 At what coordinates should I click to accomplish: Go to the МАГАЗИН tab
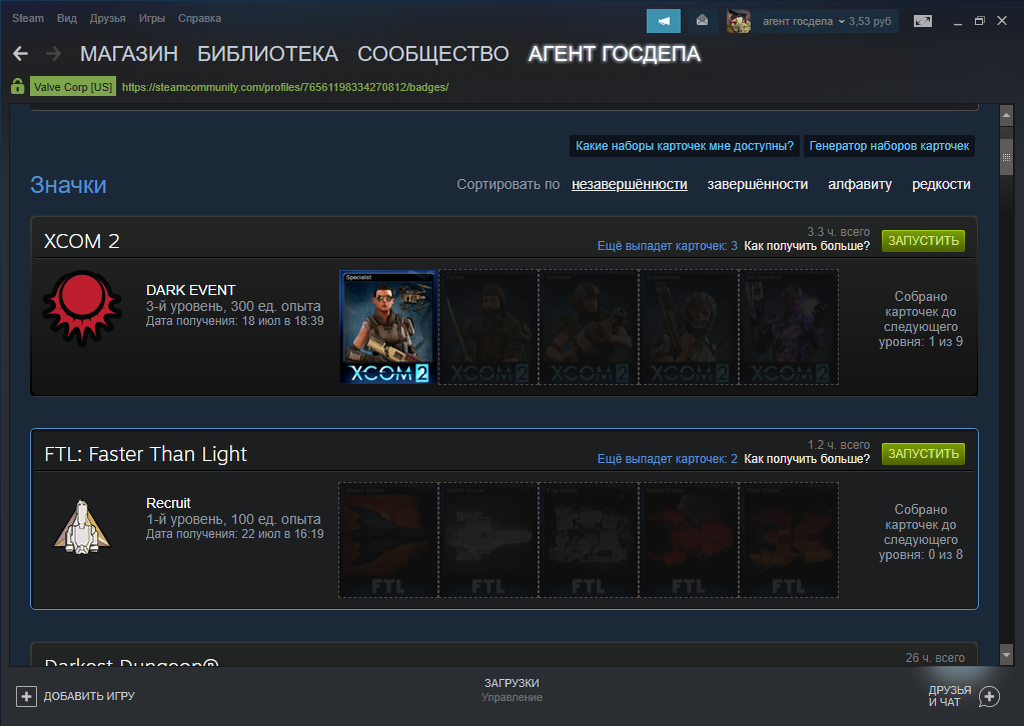click(129, 54)
